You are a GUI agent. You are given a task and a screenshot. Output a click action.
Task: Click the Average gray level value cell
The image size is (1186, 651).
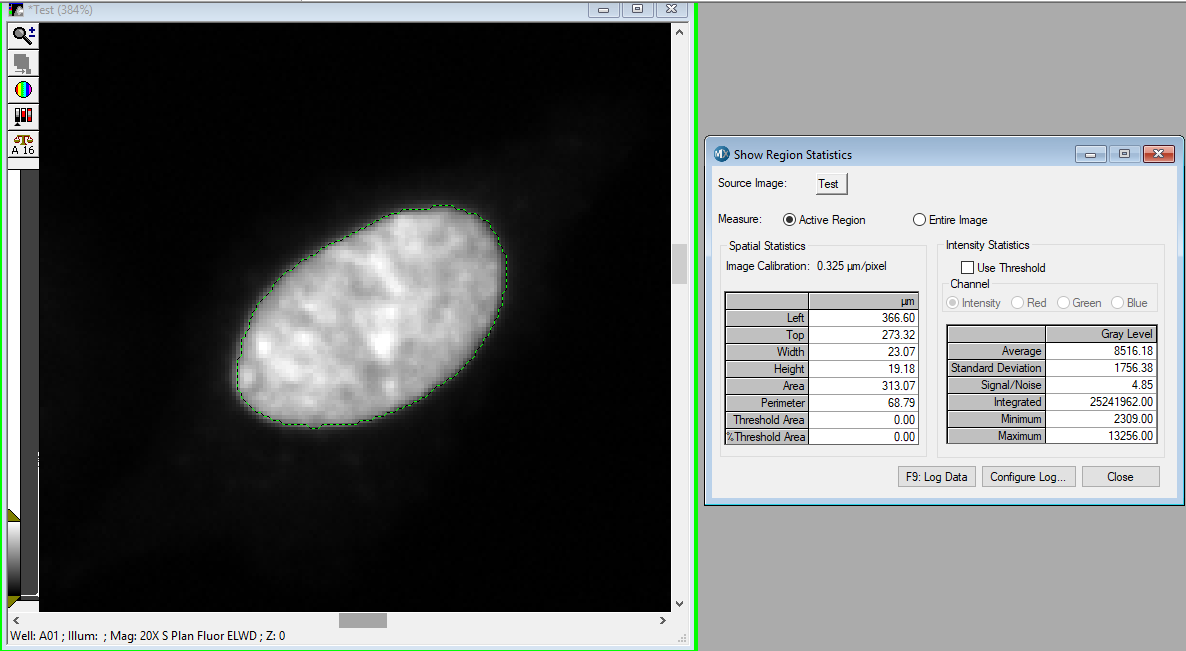point(1101,351)
